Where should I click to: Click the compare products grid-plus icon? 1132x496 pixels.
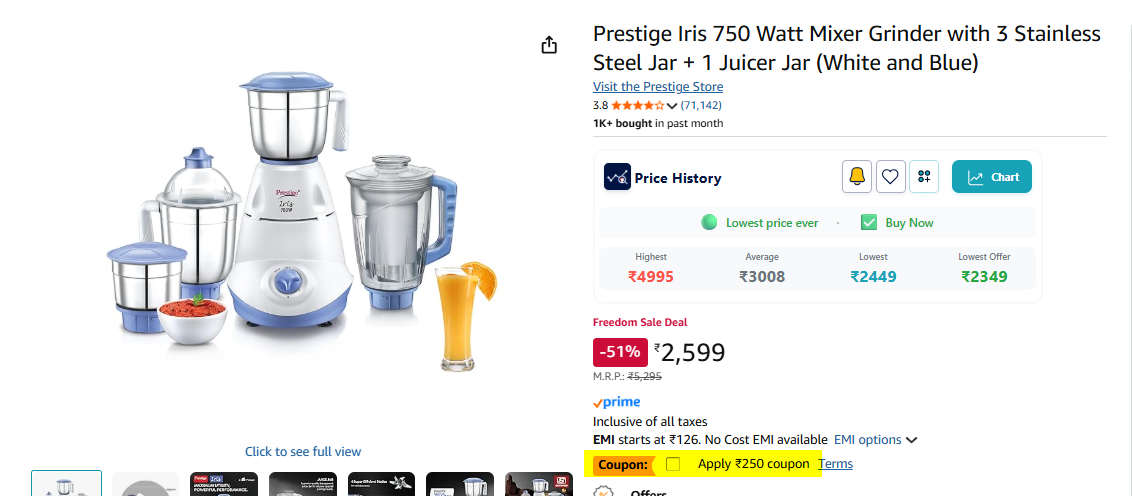[924, 177]
